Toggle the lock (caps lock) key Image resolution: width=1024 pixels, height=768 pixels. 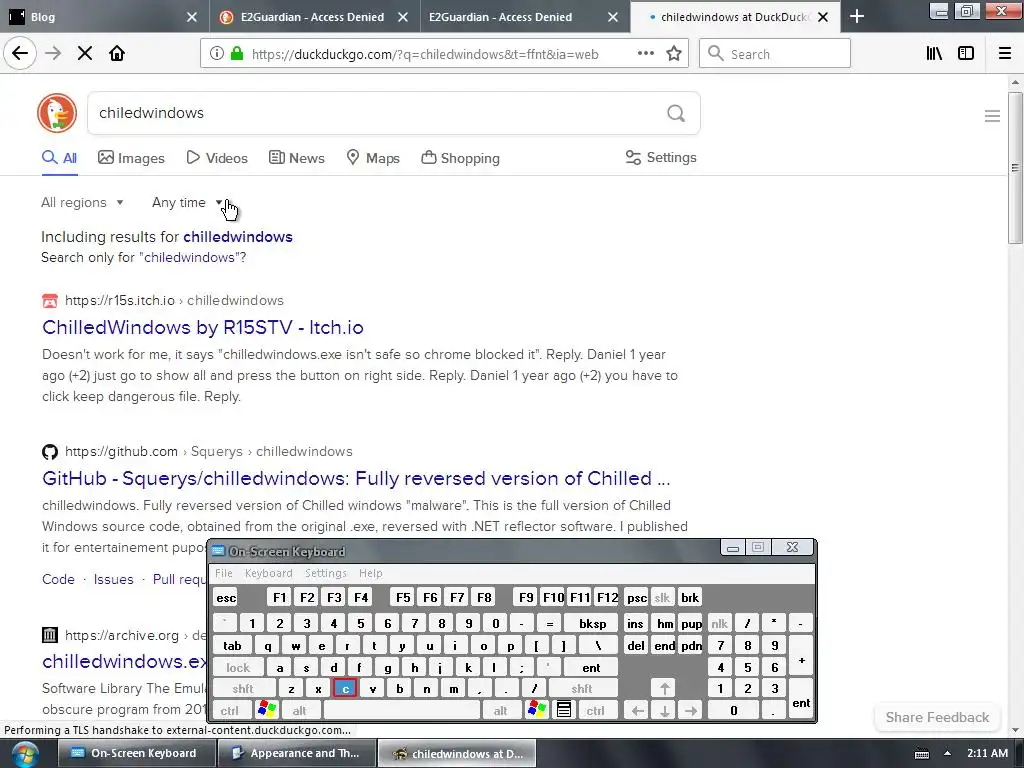click(x=238, y=667)
